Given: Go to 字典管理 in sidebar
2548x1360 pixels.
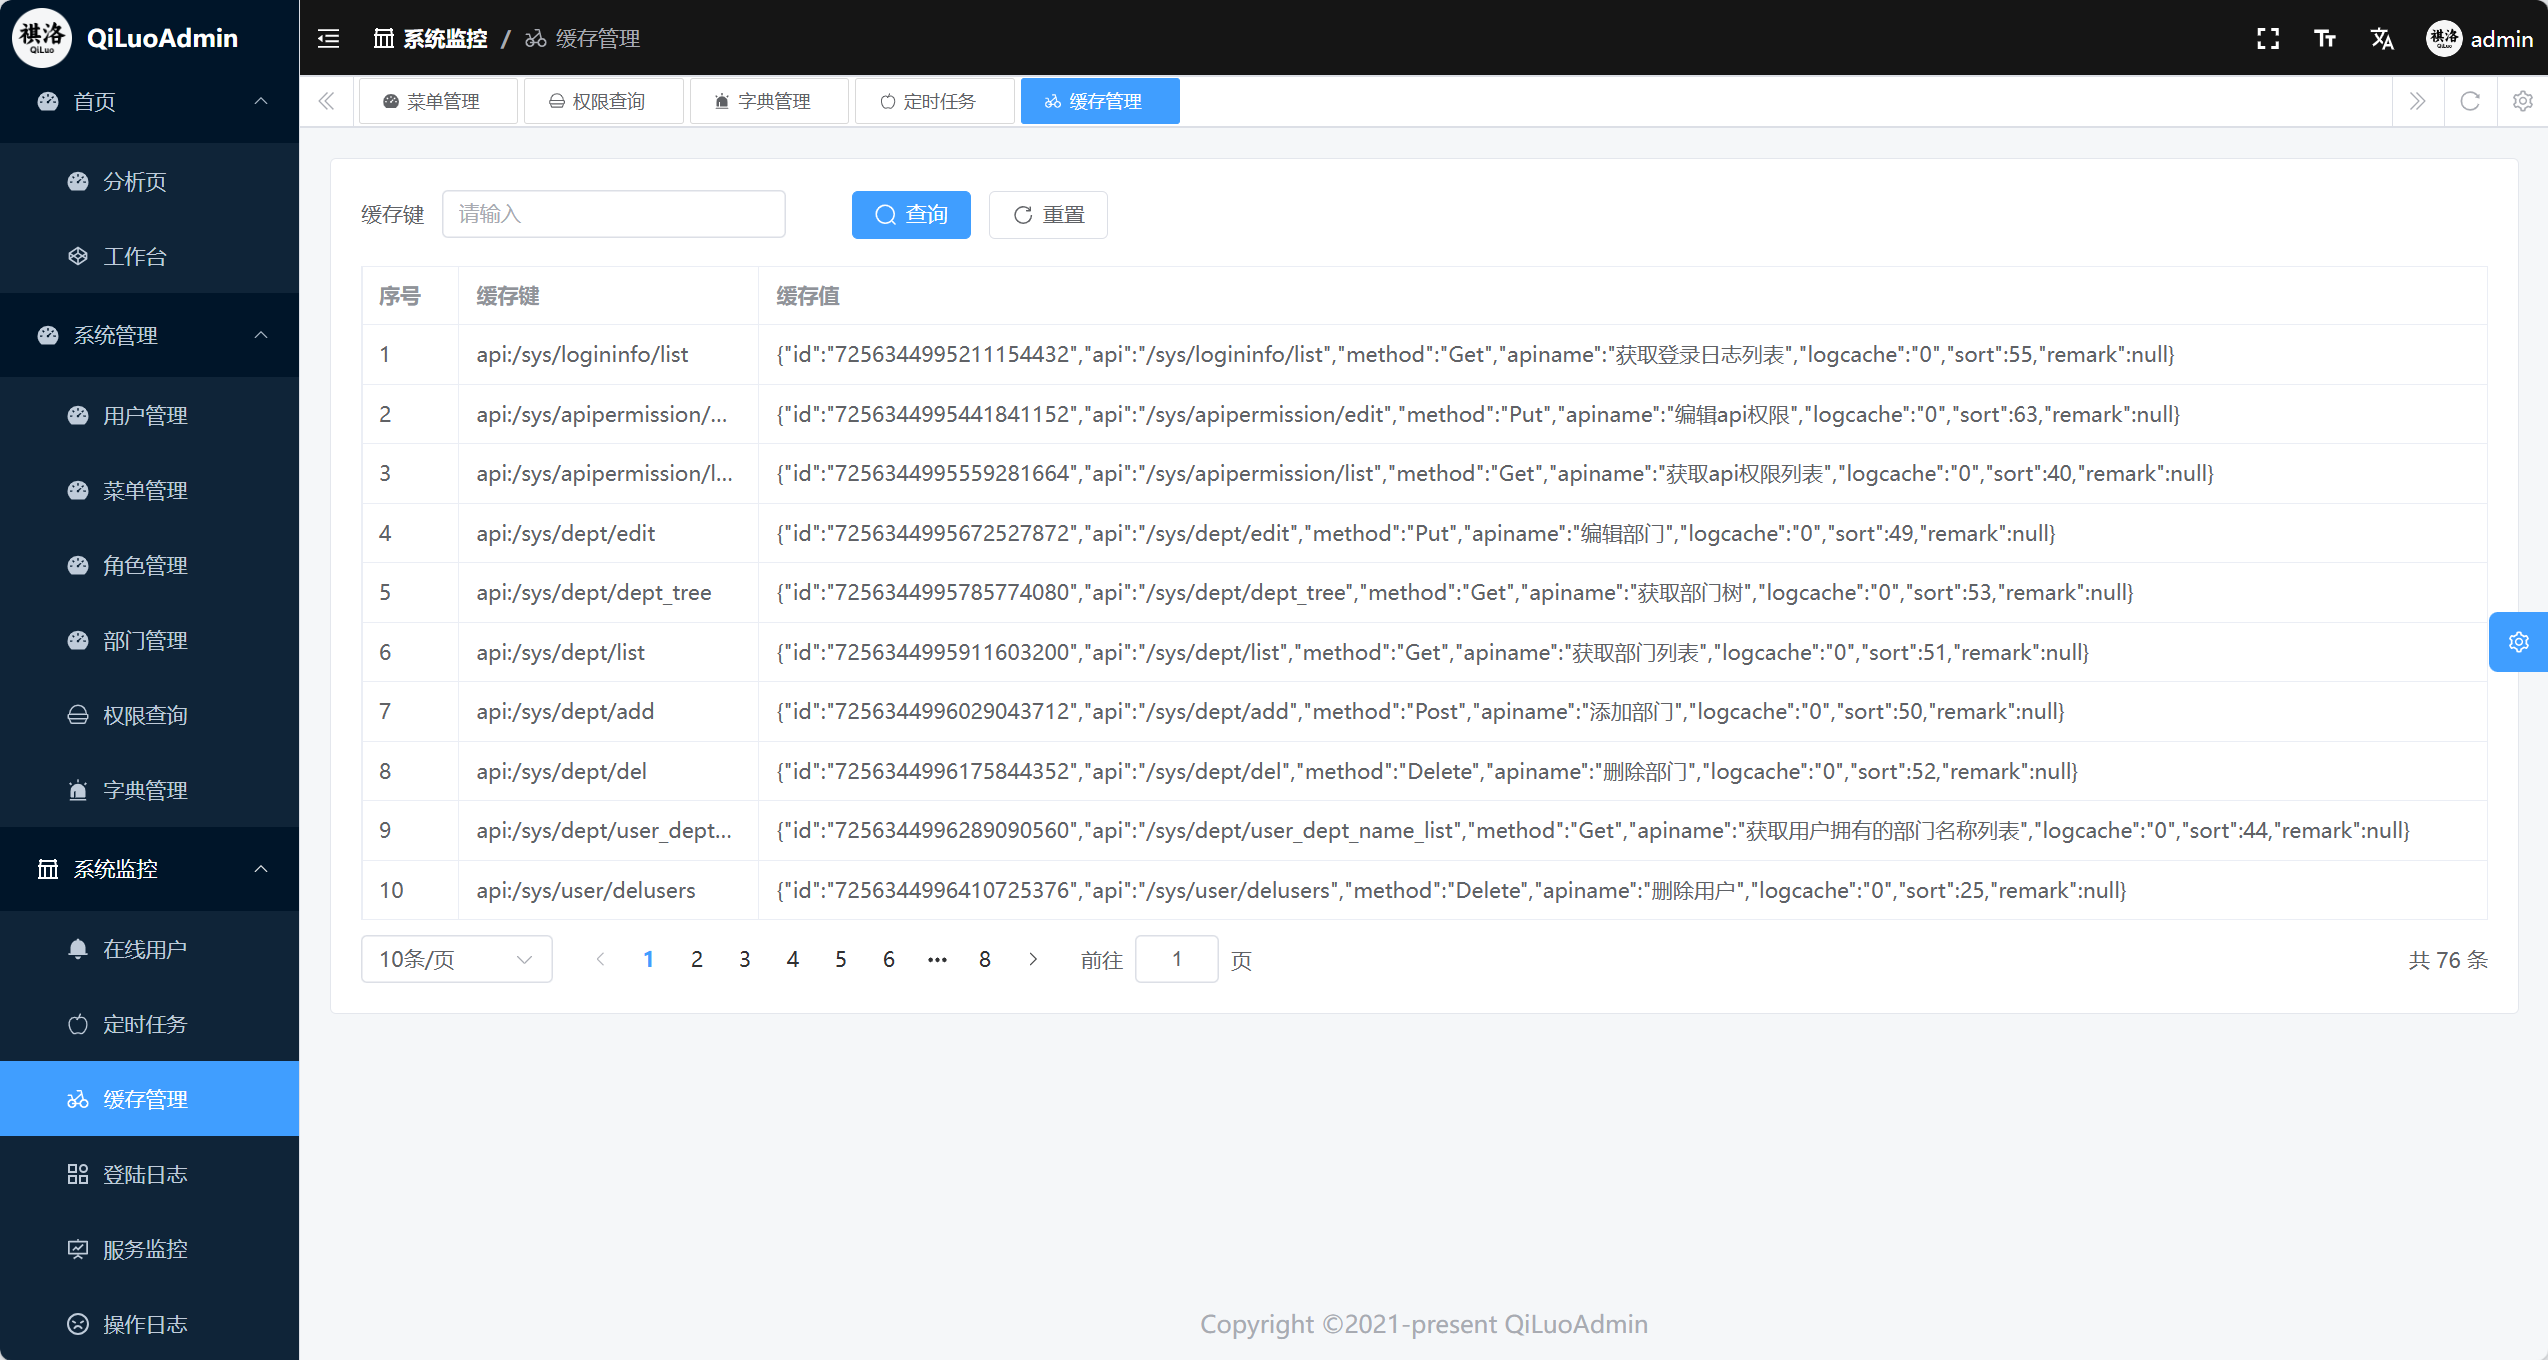Looking at the screenshot, I should click(x=150, y=790).
